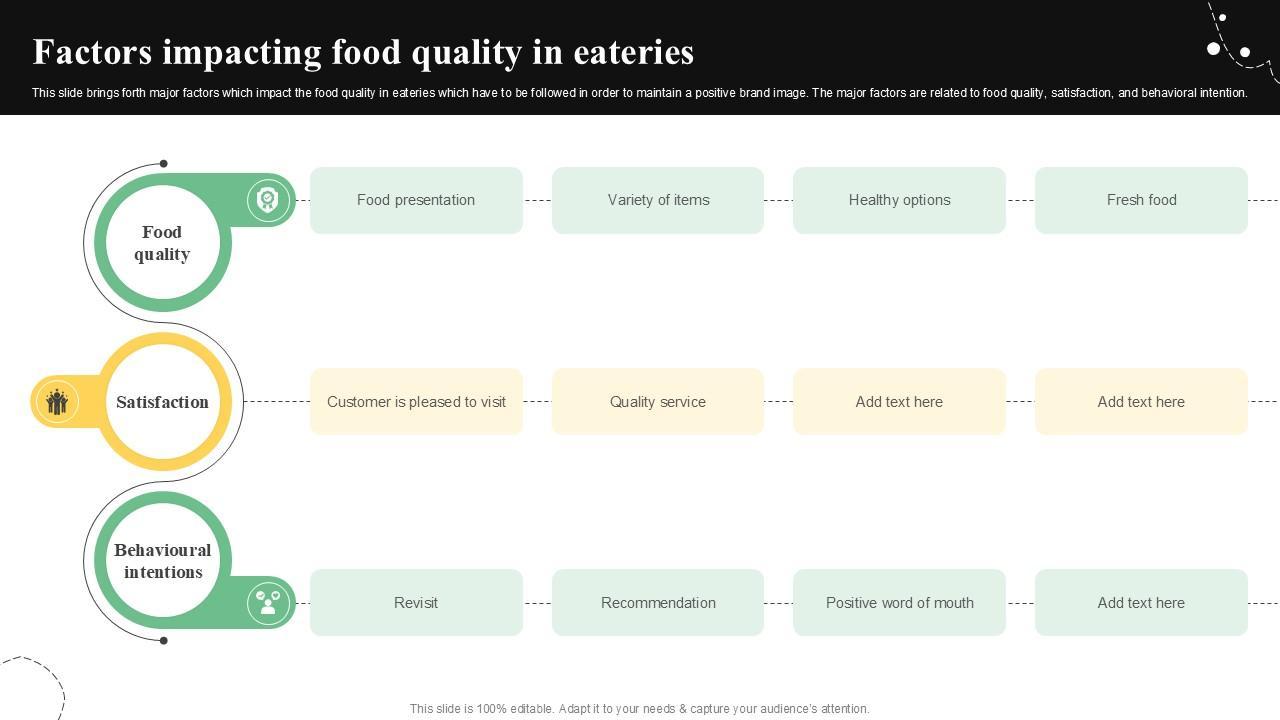Click the satisfaction people group icon

tap(57, 402)
